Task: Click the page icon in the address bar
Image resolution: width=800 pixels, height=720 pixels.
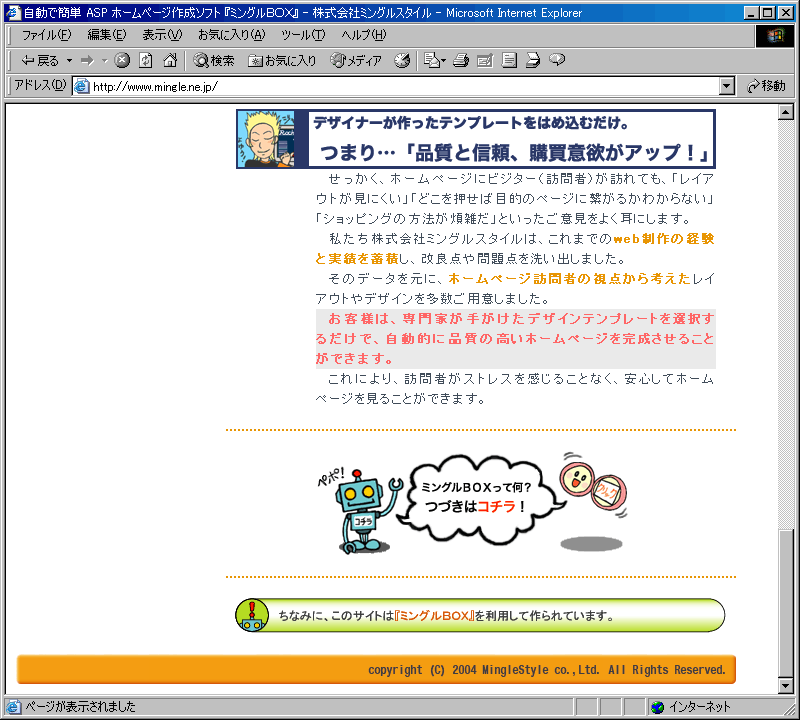Action: point(81,86)
